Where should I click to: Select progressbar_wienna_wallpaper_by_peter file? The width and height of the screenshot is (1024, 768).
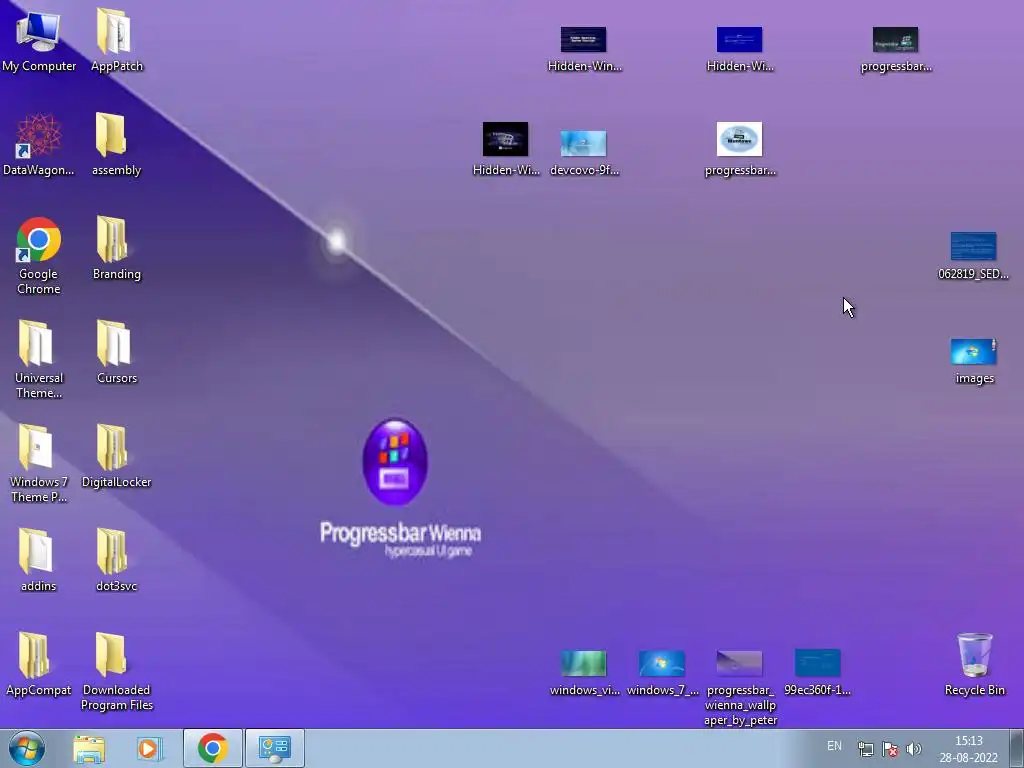pyautogui.click(x=739, y=688)
